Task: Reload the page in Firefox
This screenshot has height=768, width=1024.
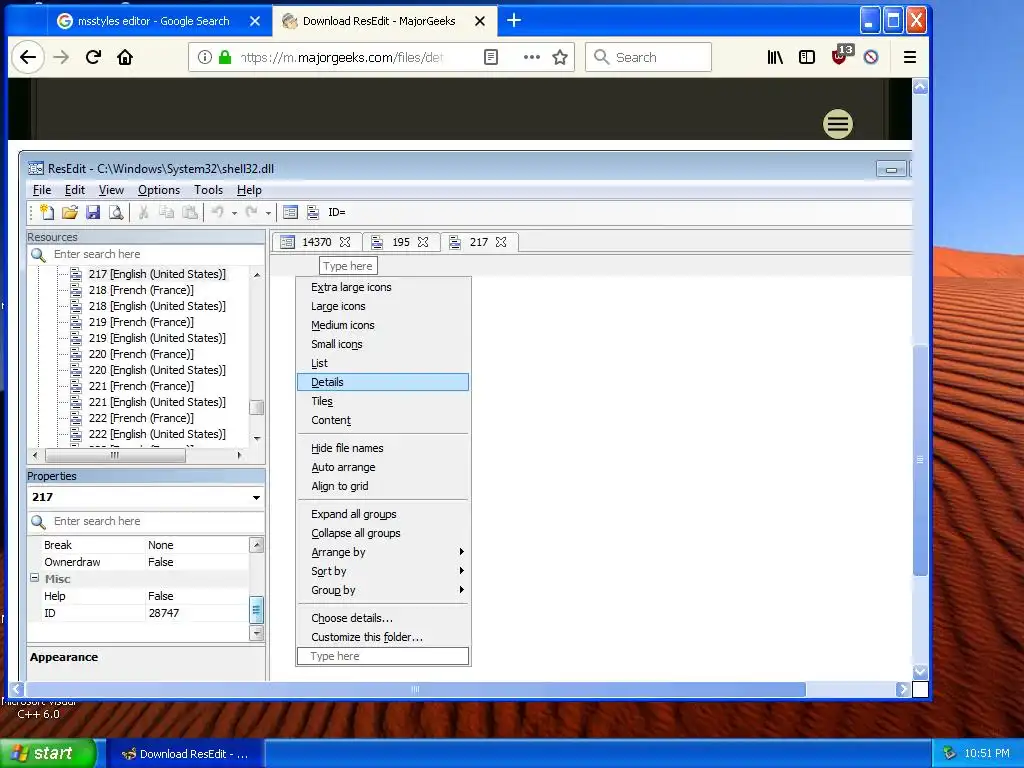Action: tap(93, 57)
